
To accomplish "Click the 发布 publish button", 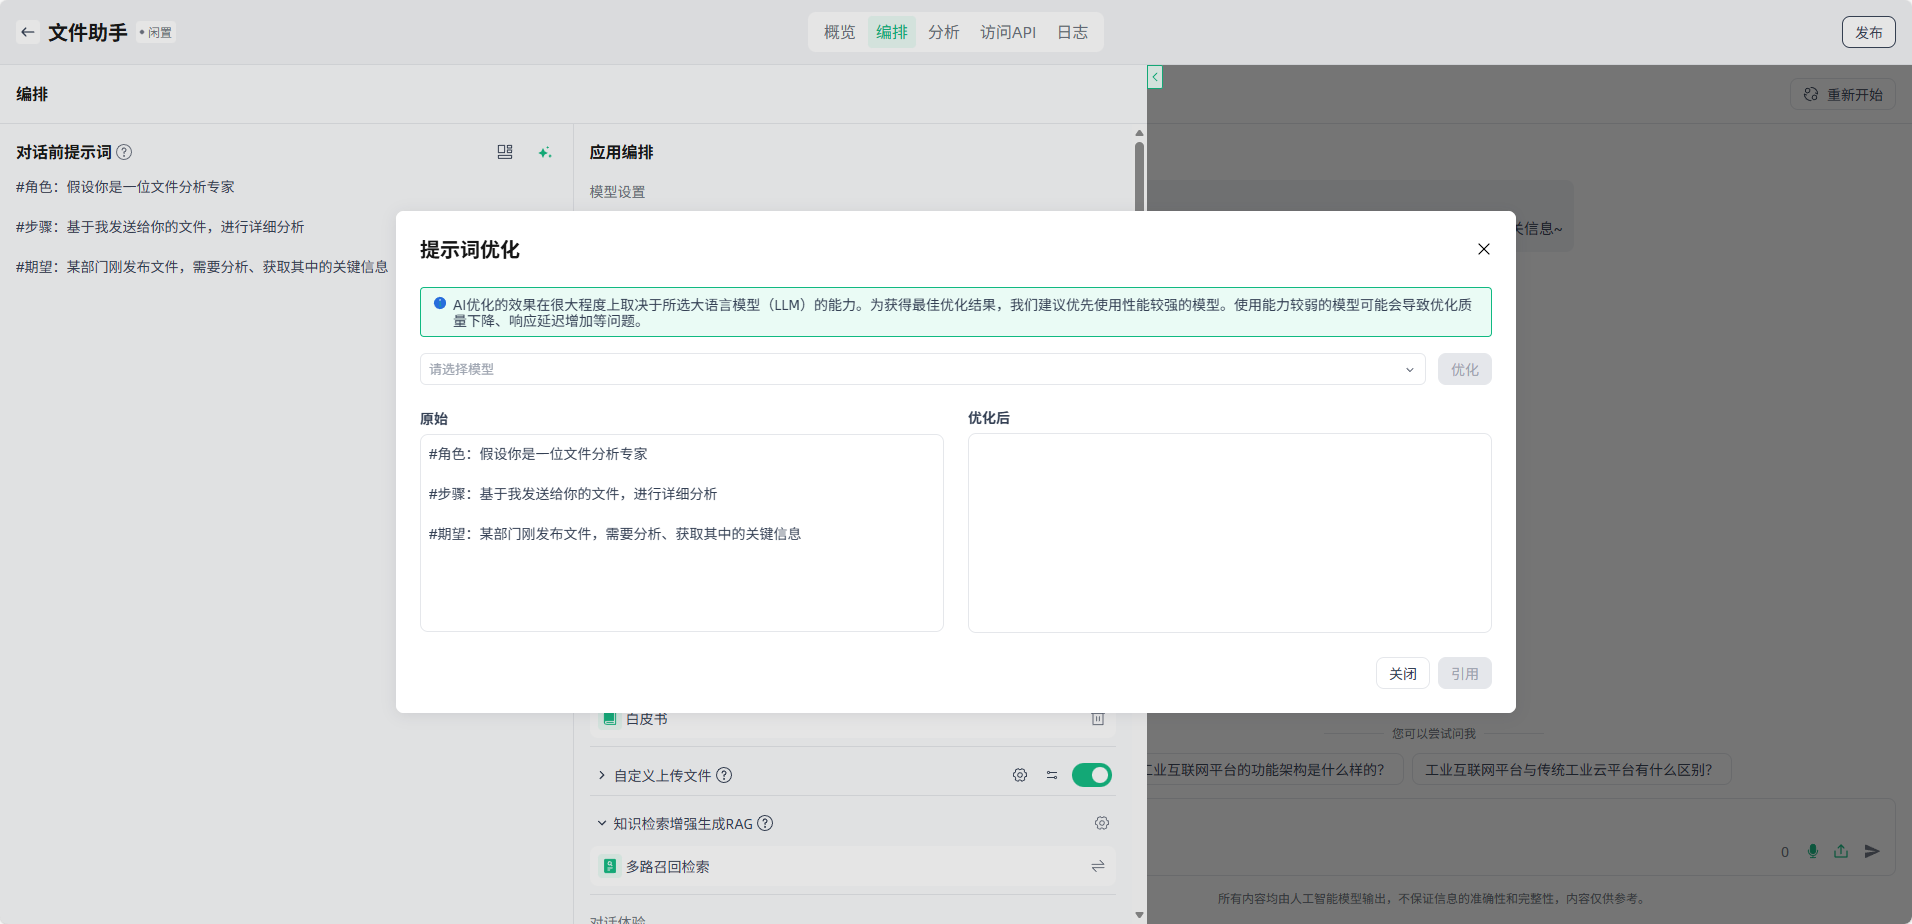I will (x=1868, y=32).
